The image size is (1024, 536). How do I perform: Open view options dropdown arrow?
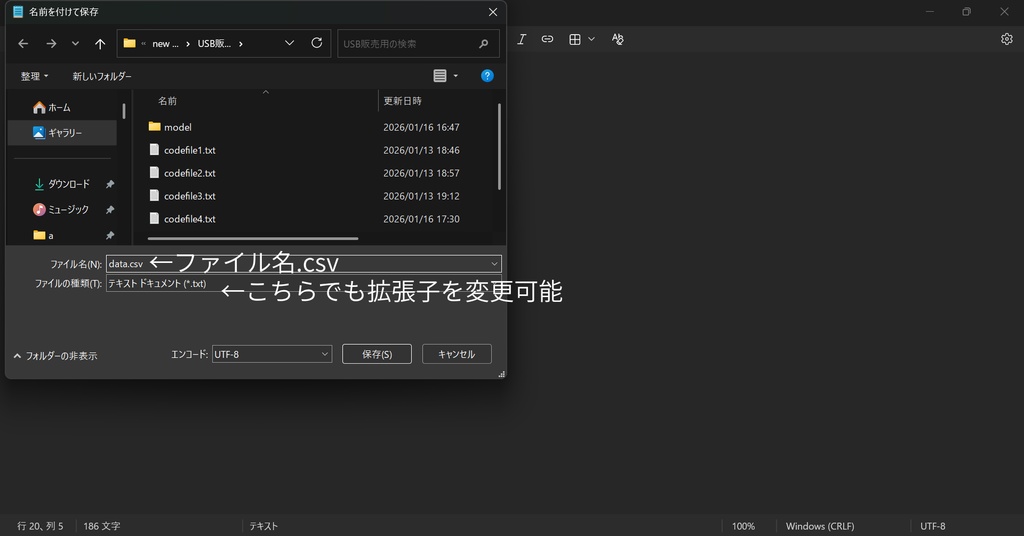click(x=456, y=76)
